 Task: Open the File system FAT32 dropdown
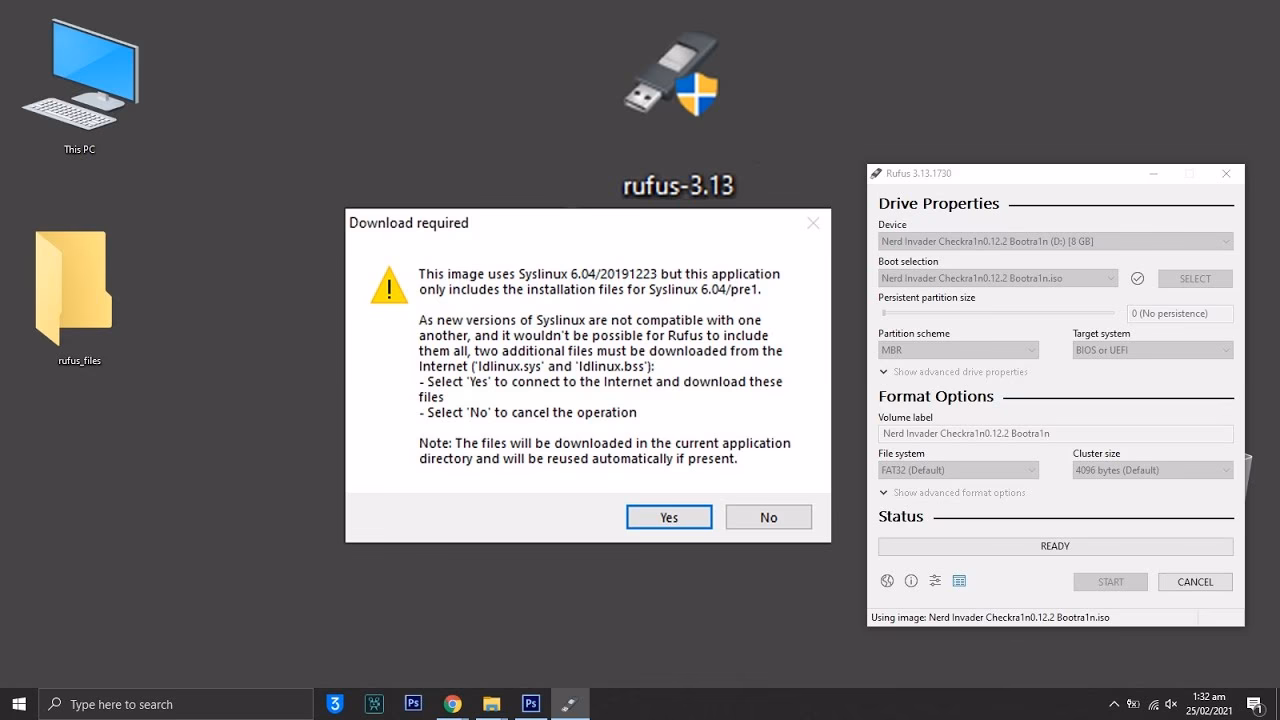958,470
